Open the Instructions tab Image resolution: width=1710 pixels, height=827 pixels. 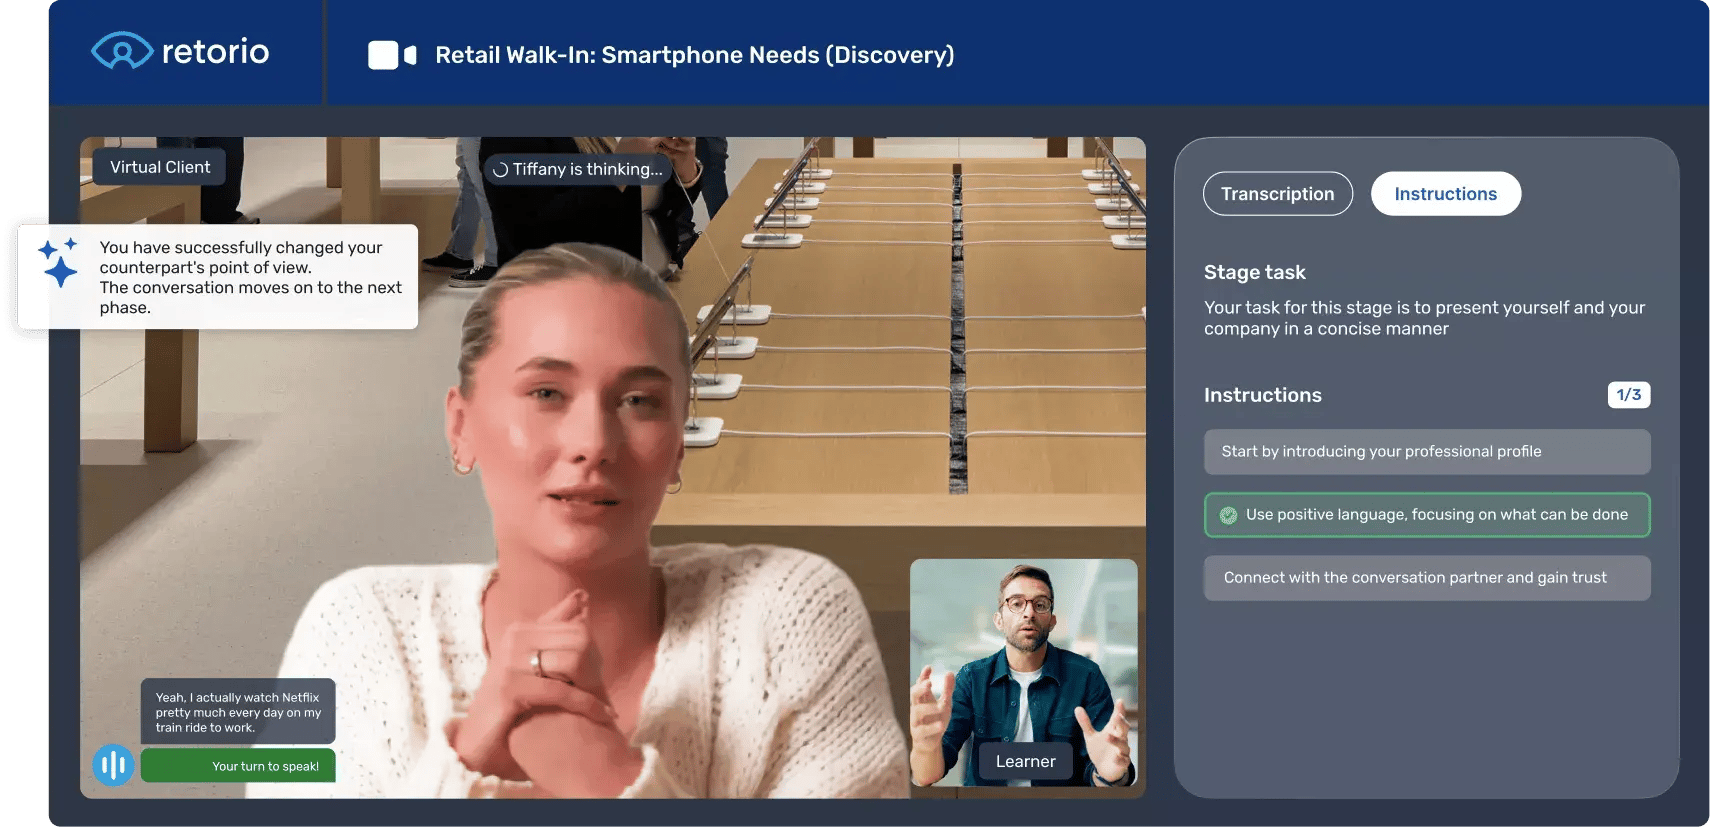pyautogui.click(x=1445, y=194)
